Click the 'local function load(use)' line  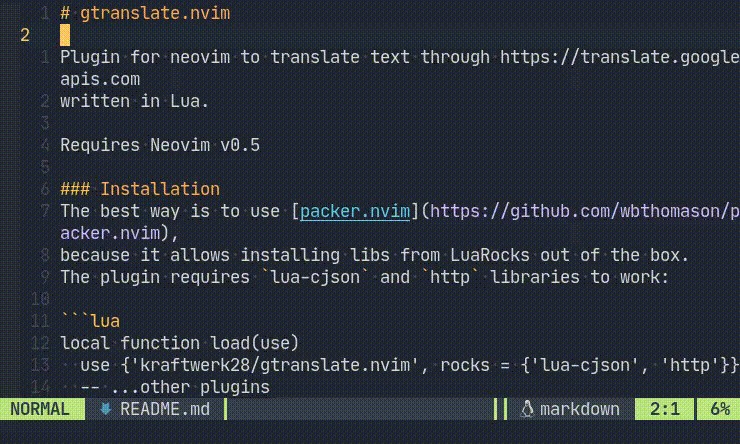coord(179,343)
